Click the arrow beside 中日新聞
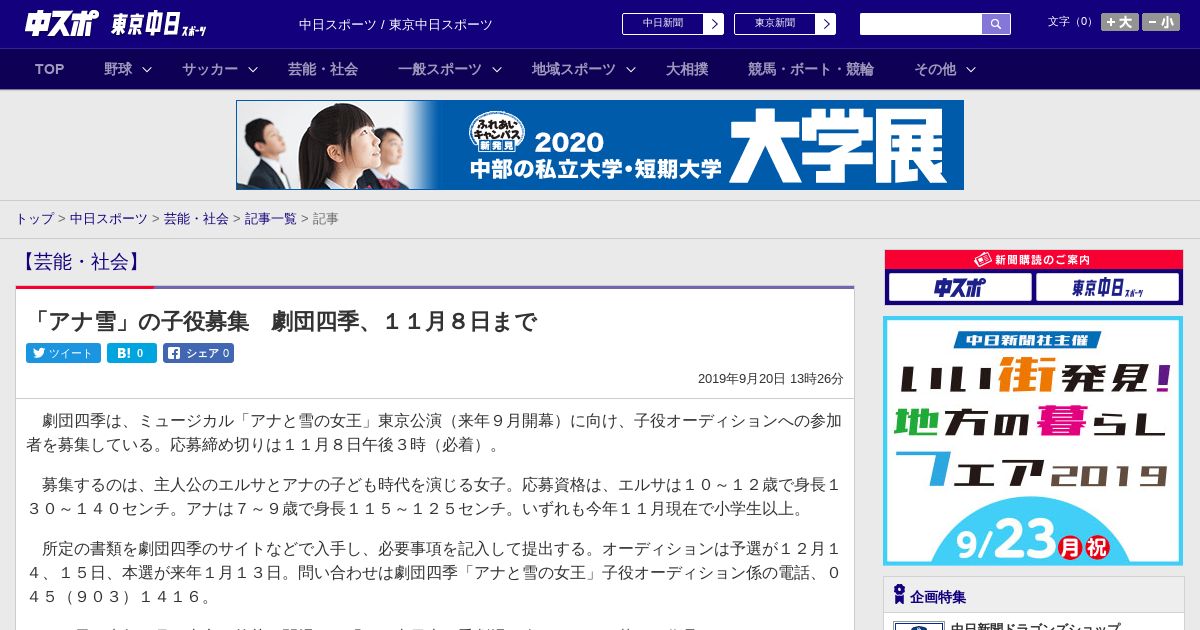 [714, 24]
